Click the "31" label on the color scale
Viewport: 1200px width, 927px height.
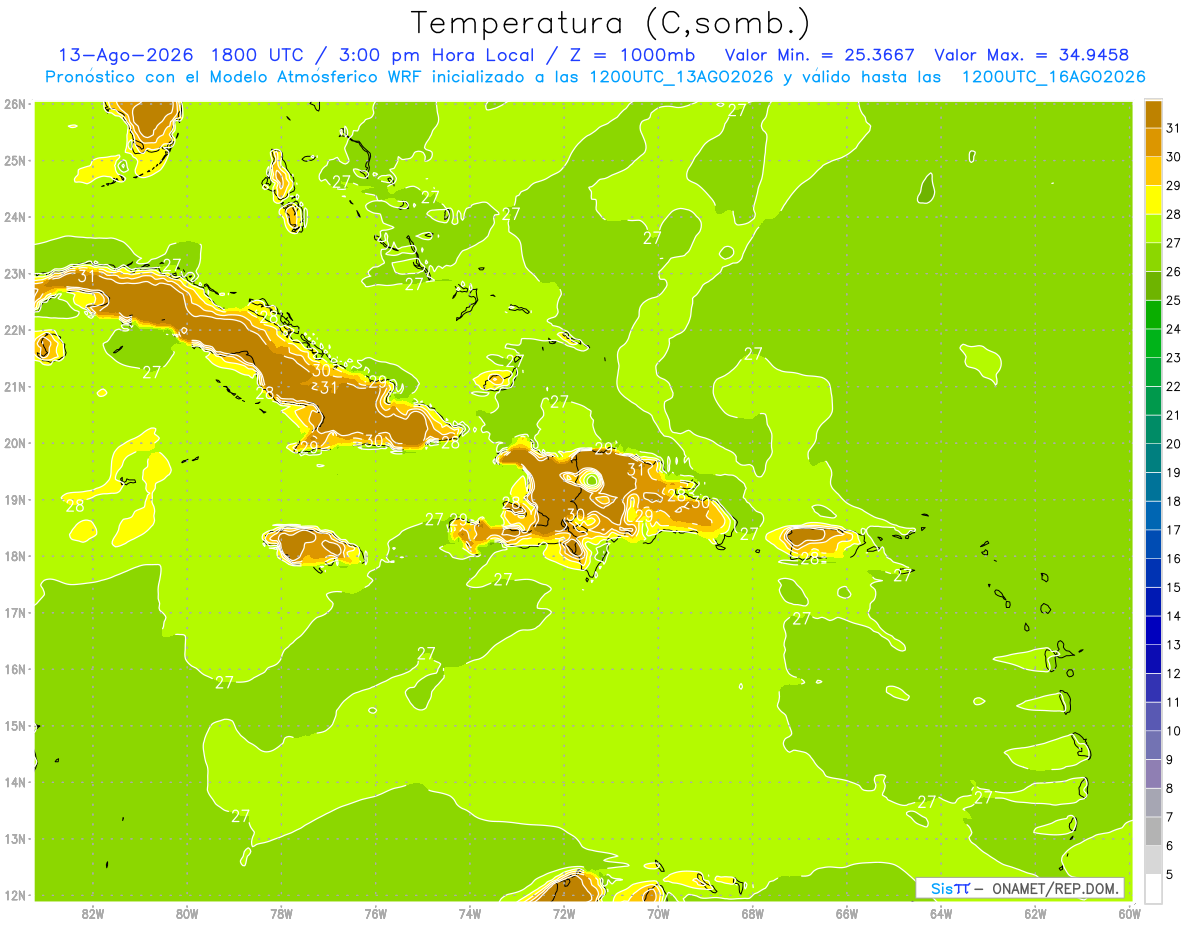coord(1174,128)
